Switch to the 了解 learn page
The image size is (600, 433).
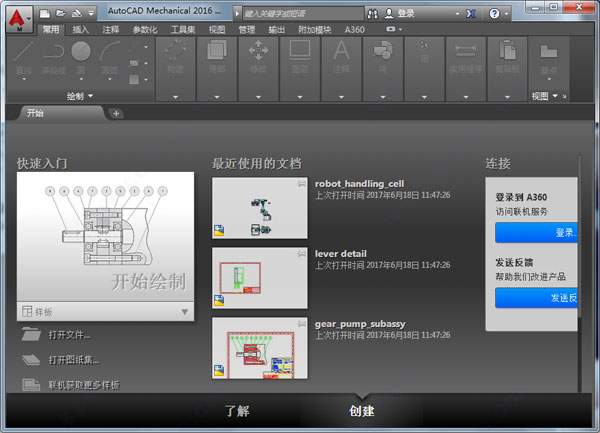click(x=237, y=411)
